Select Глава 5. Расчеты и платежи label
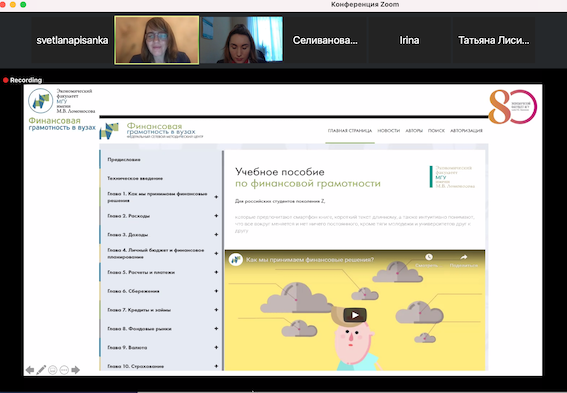The height and width of the screenshot is (393, 567). pyautogui.click(x=141, y=272)
